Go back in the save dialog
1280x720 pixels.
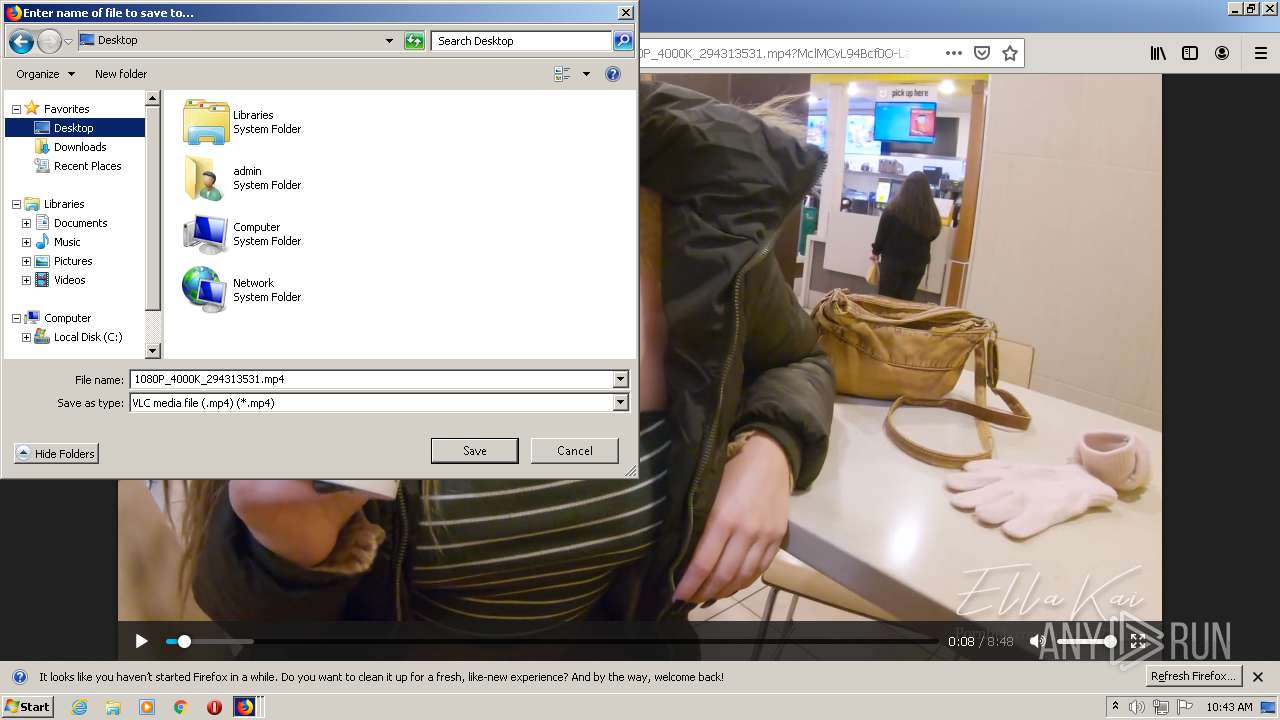tap(21, 41)
